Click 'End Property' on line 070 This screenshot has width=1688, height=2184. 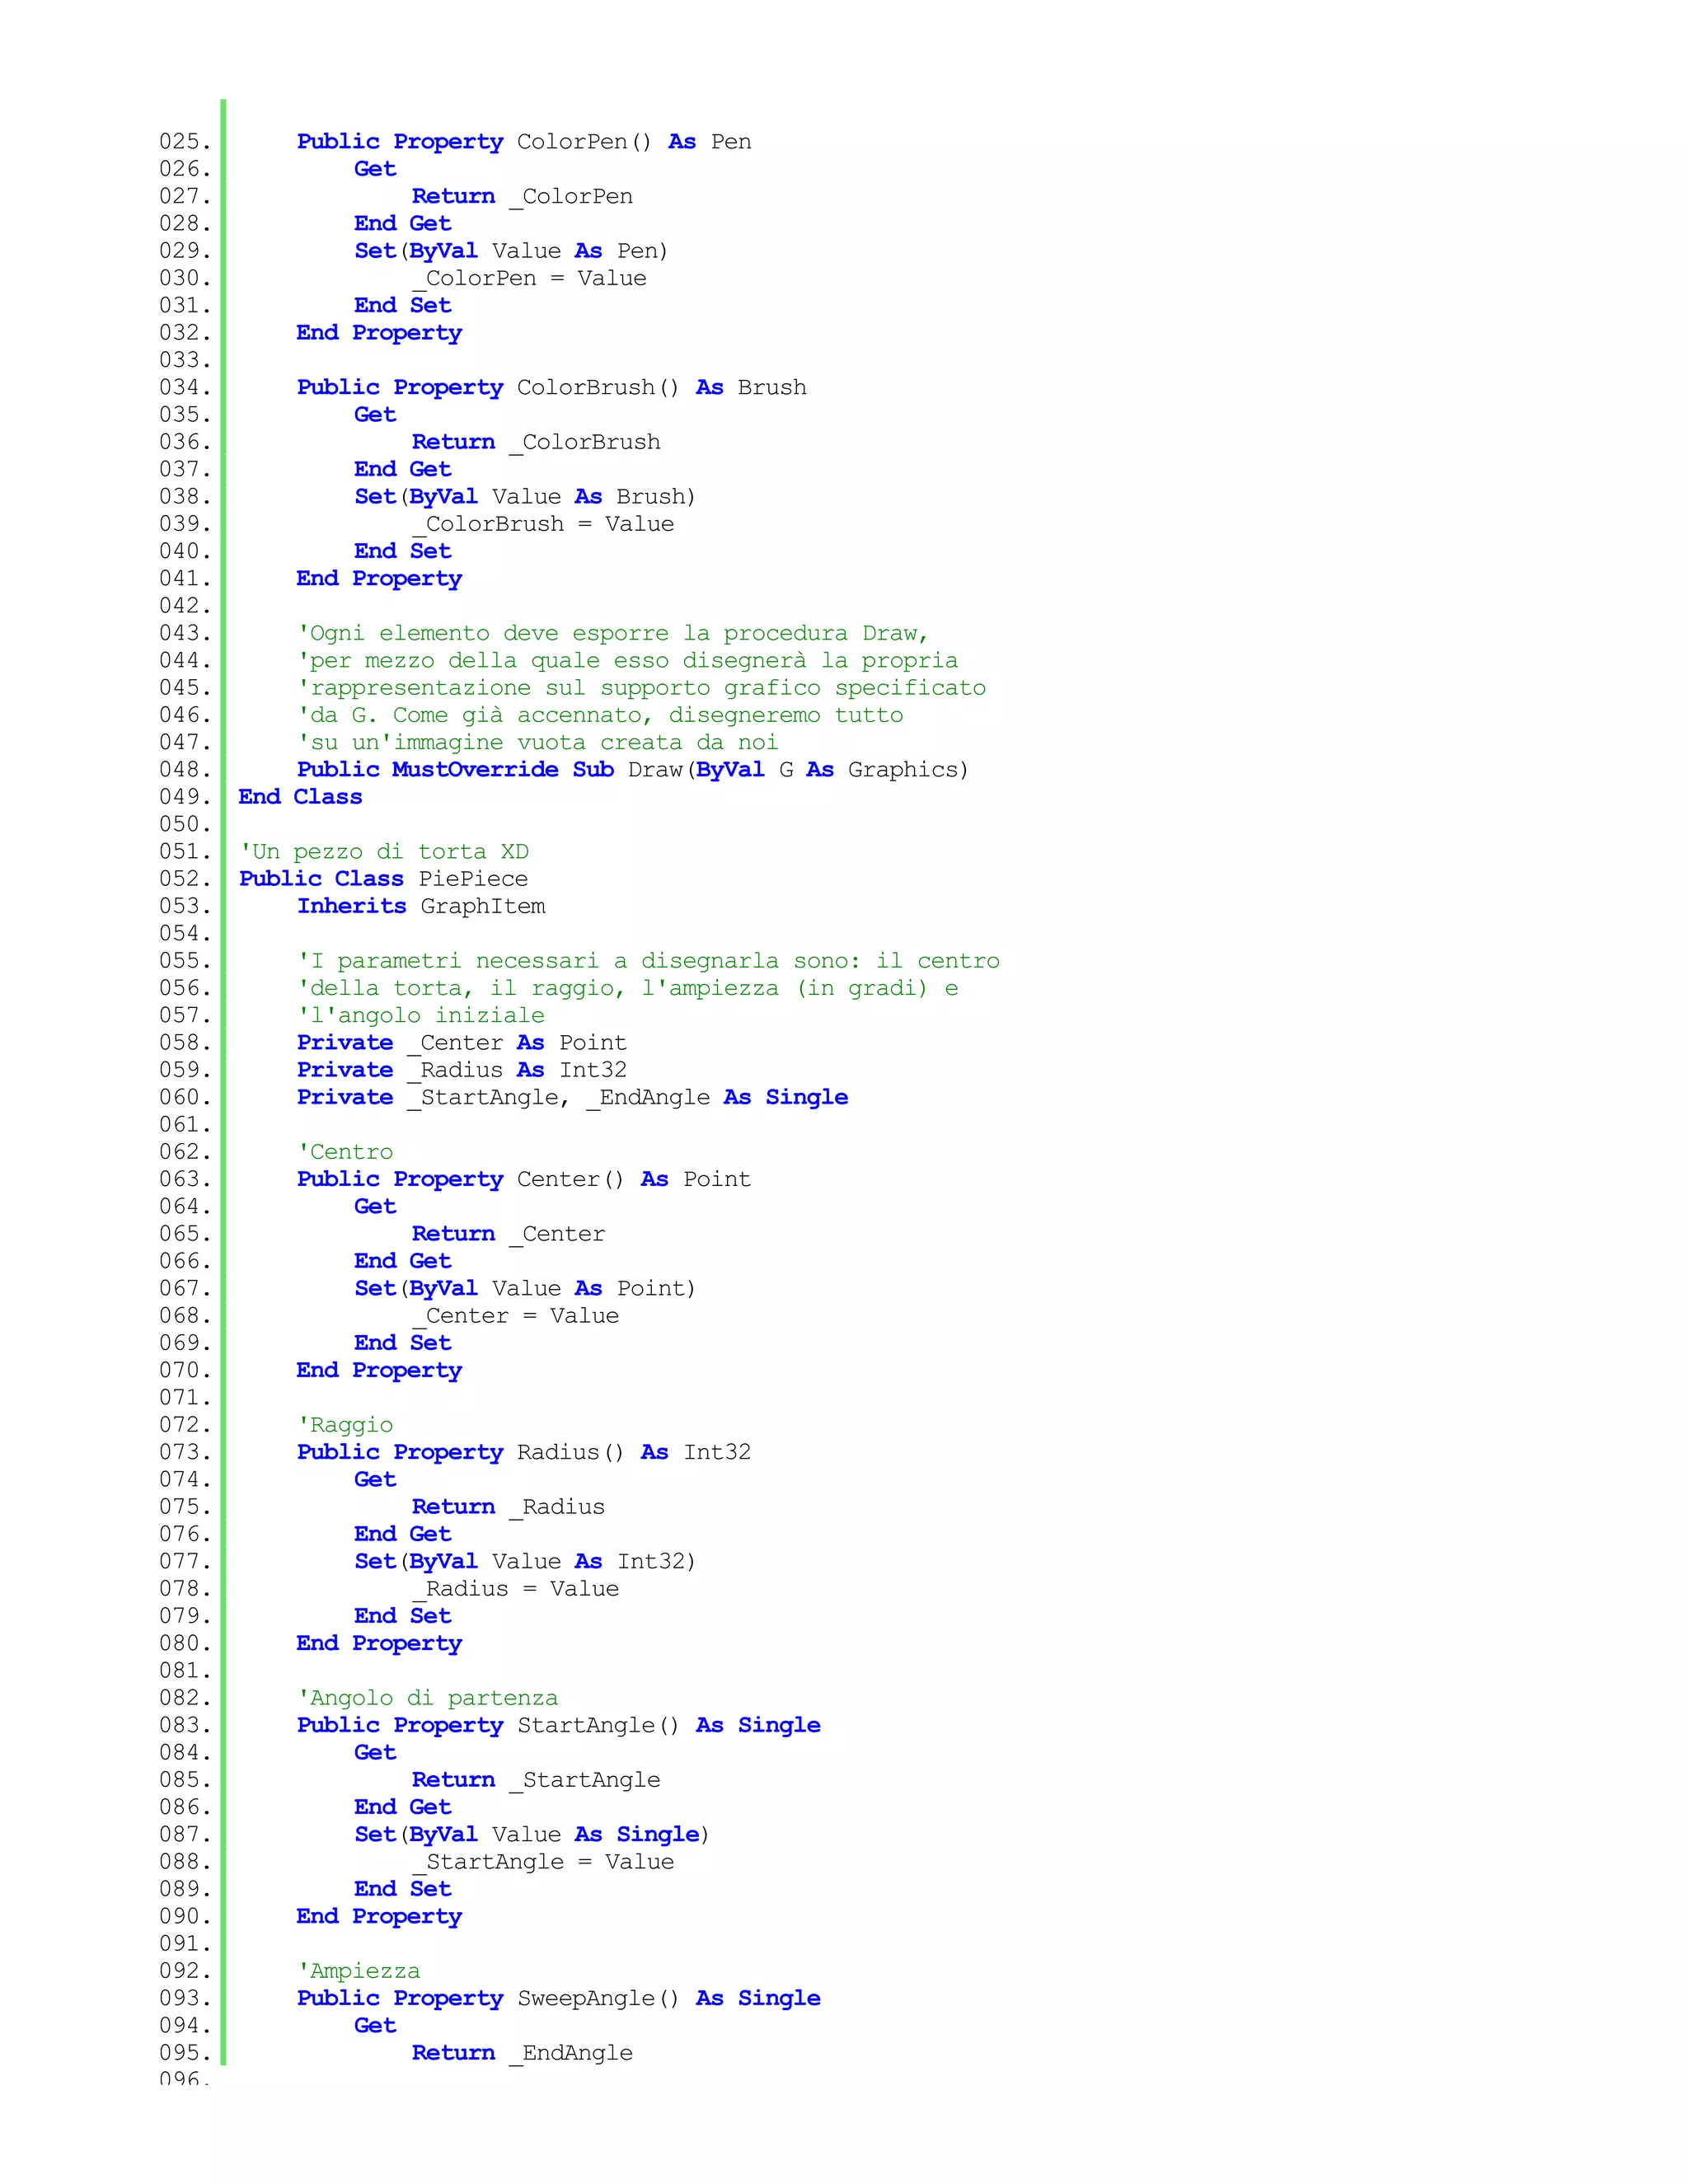[x=379, y=1370]
